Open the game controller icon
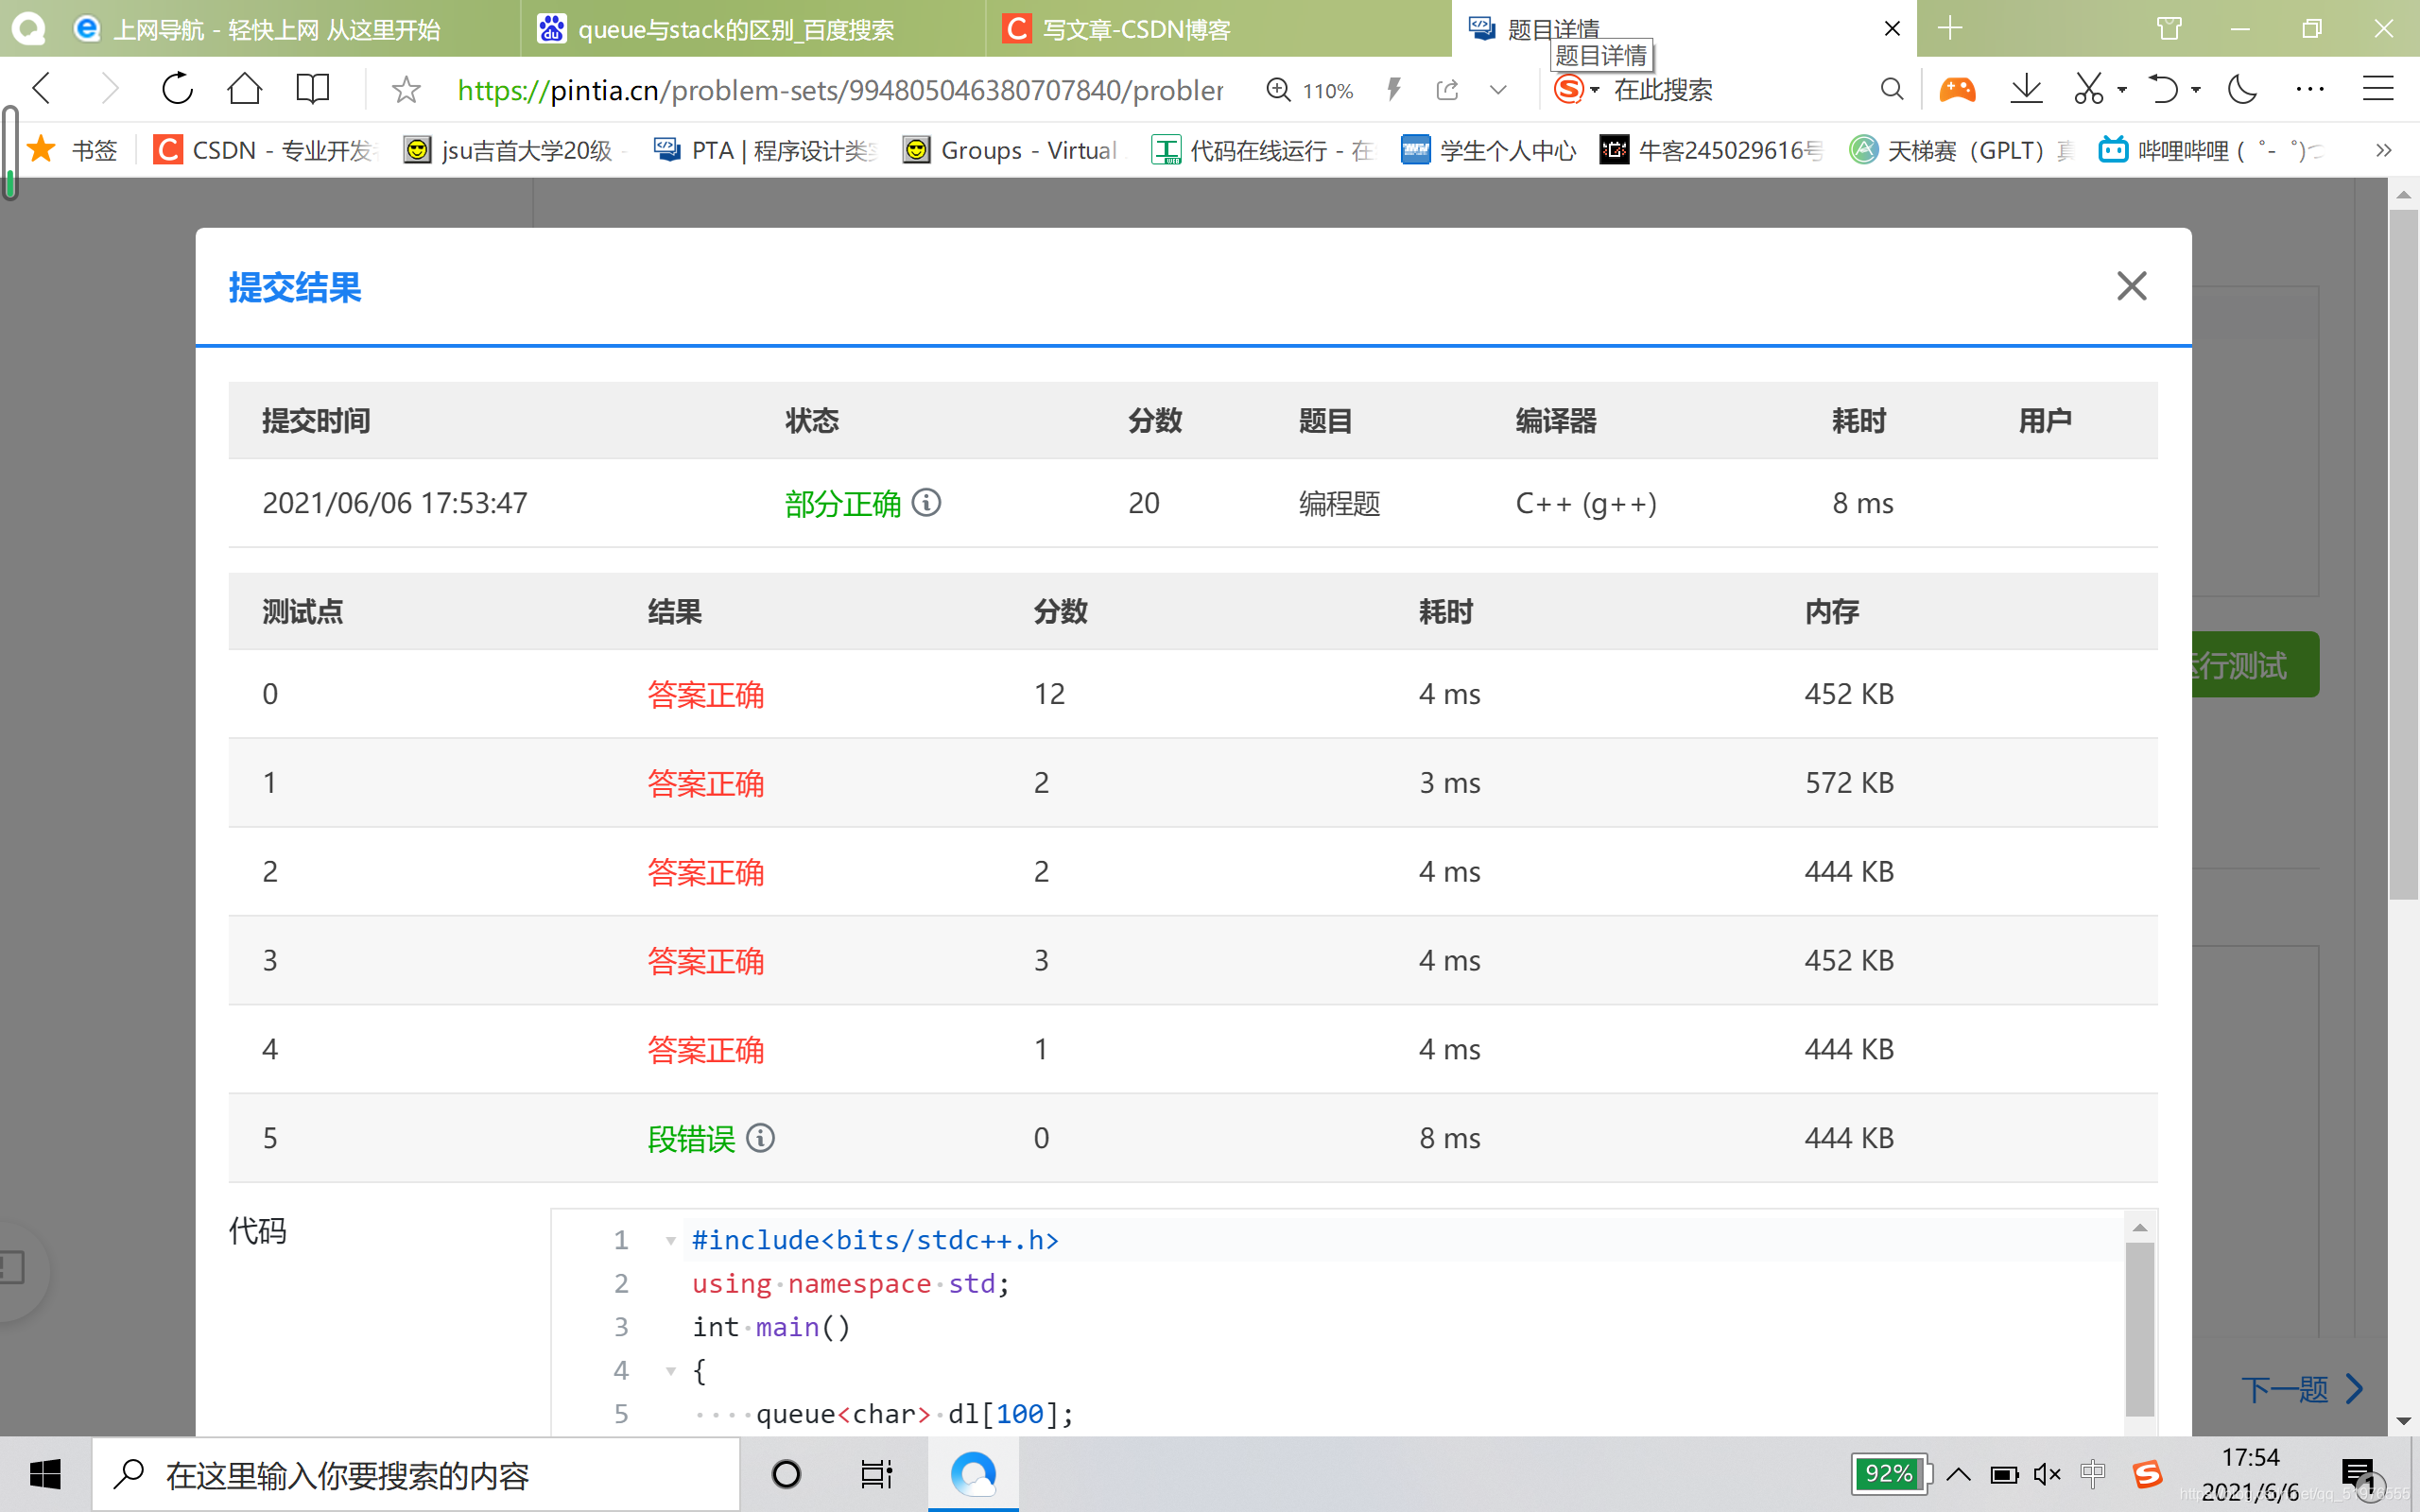Screen dimensions: 2420x1512 (1957, 89)
